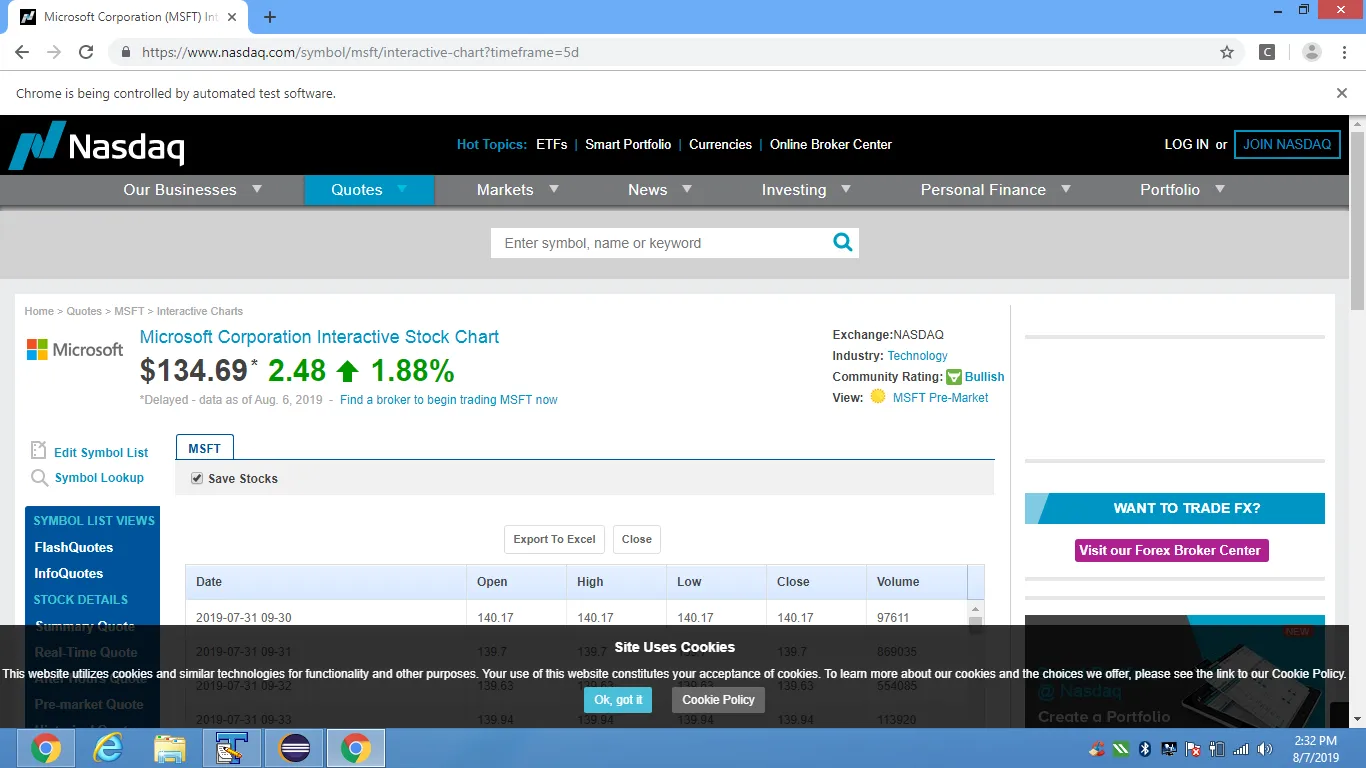Open the Chrome profile avatar
The height and width of the screenshot is (768, 1366).
point(1312,52)
